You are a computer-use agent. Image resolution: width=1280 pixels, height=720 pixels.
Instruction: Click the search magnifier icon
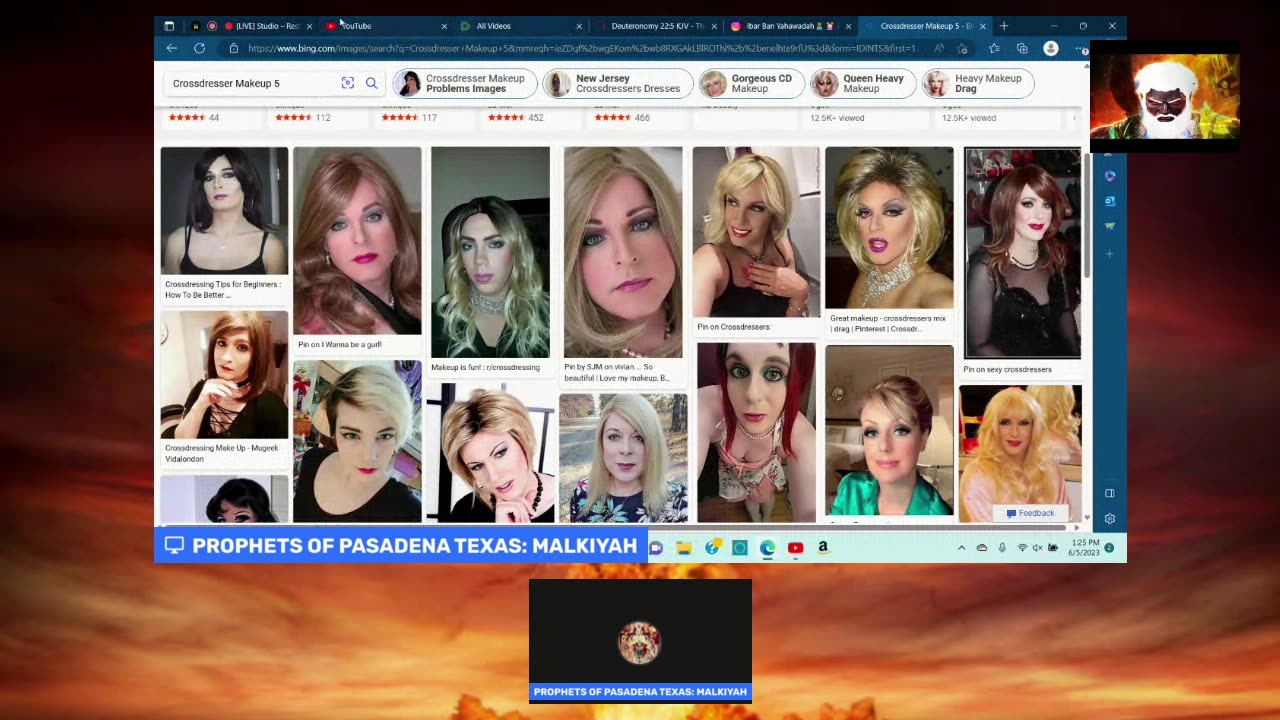(x=371, y=83)
